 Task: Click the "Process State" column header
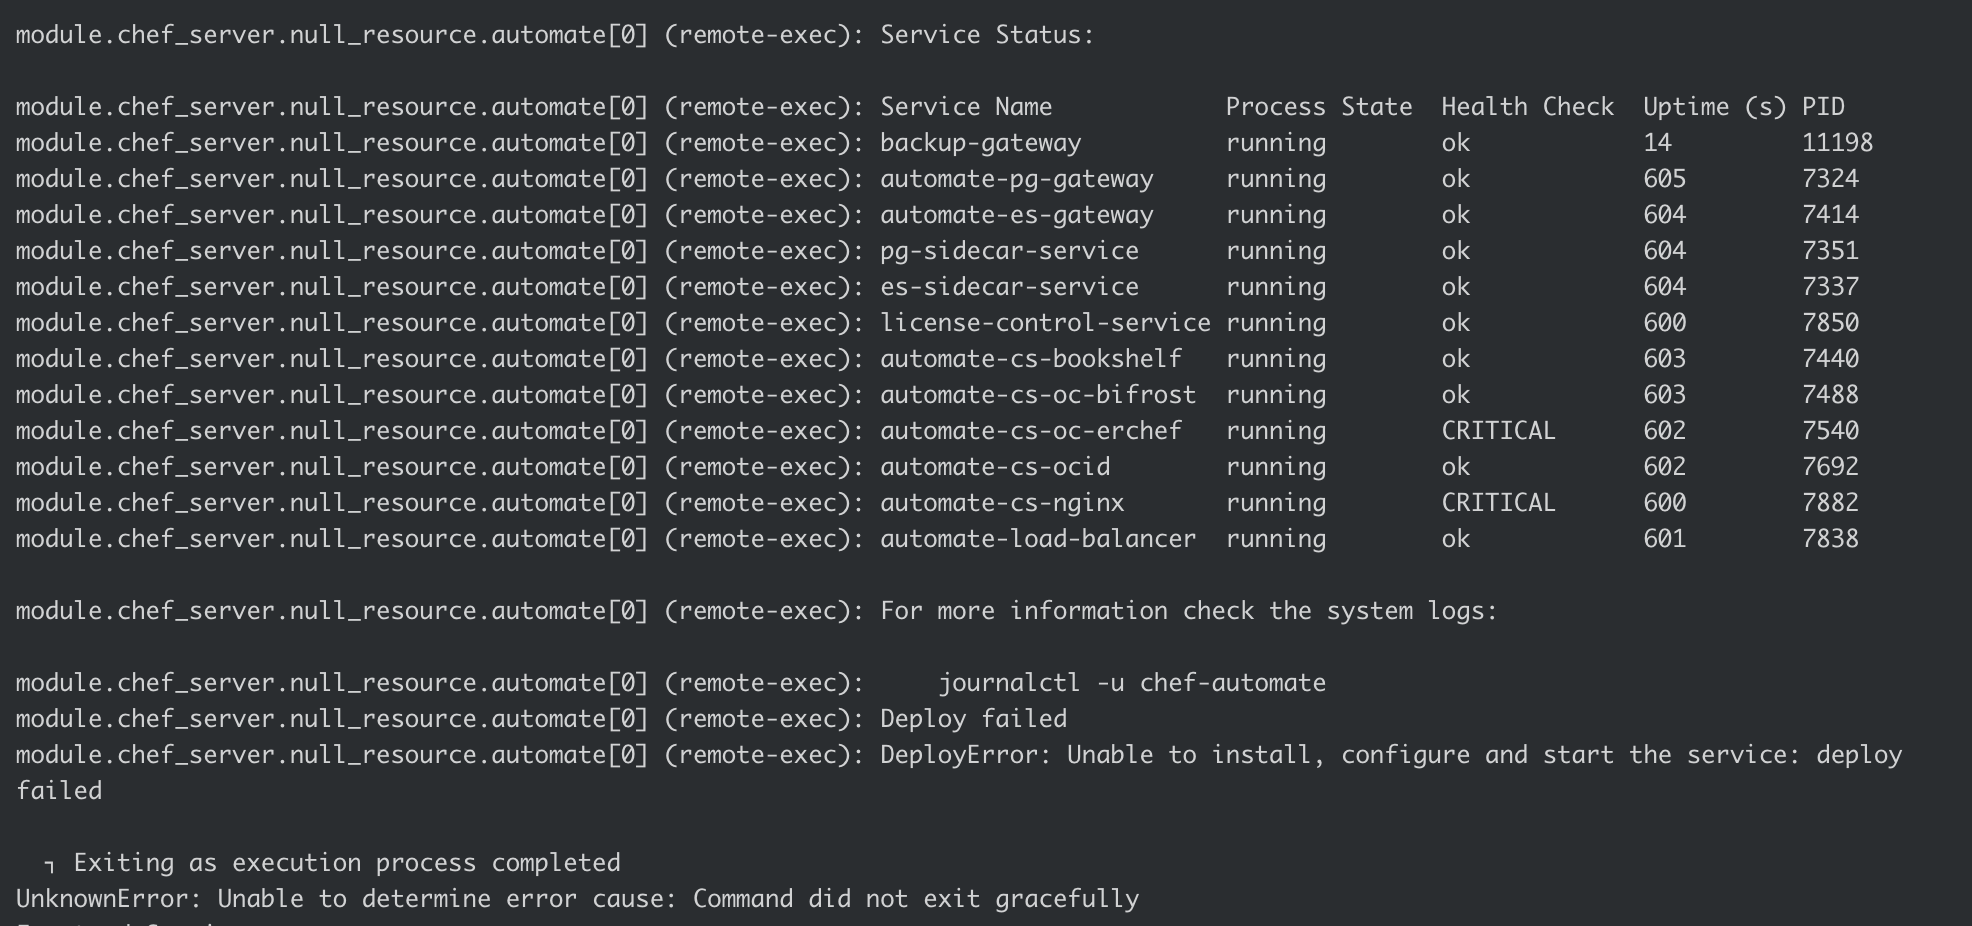[1319, 107]
